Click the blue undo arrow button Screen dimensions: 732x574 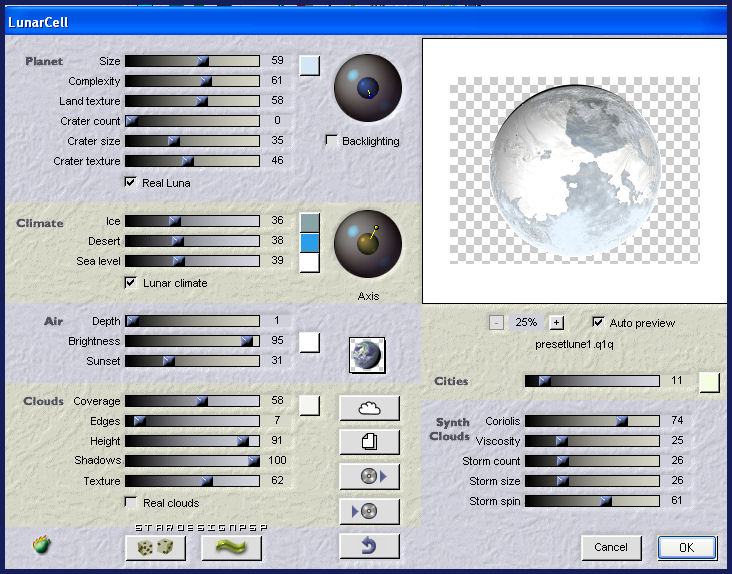click(369, 546)
